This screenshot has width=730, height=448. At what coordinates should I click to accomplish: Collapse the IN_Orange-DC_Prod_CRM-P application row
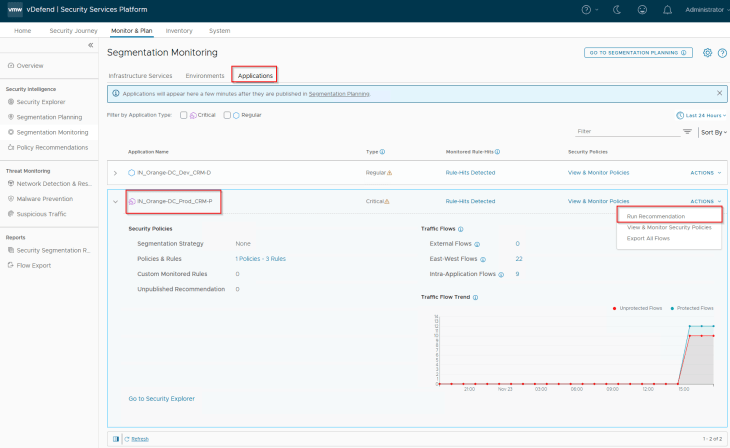click(x=116, y=201)
